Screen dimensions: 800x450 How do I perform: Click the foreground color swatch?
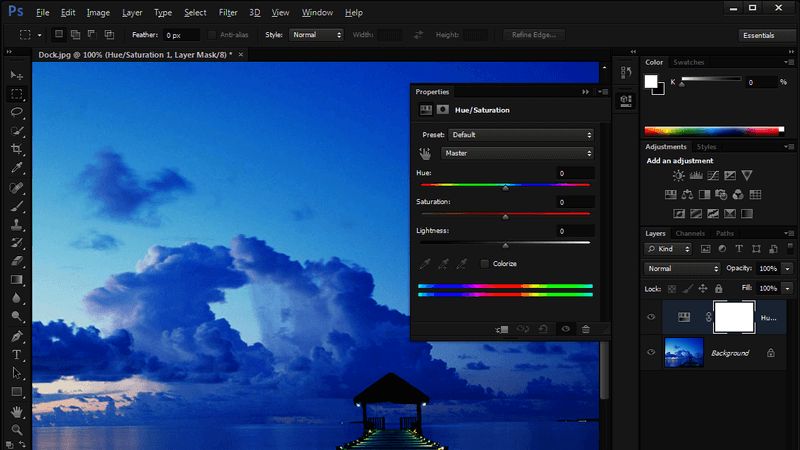651,82
